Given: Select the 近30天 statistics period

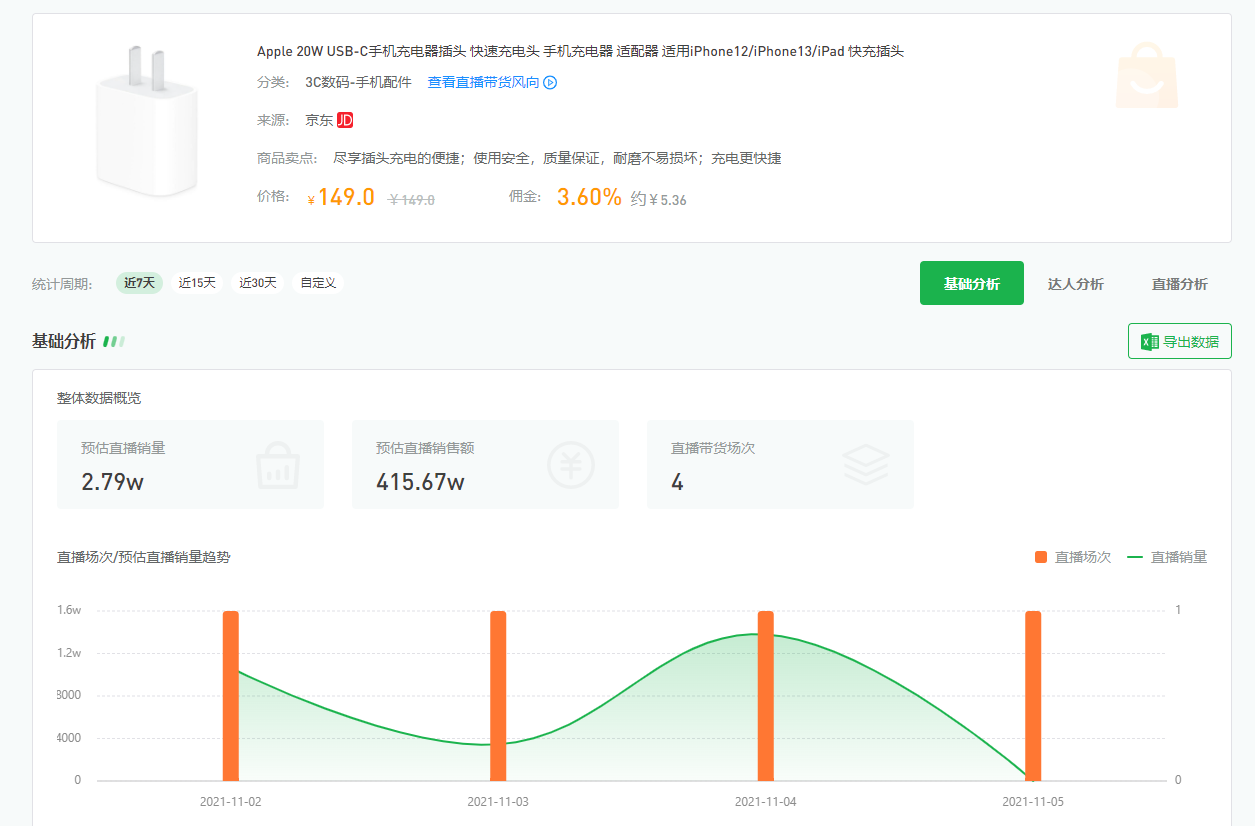Looking at the screenshot, I should (x=258, y=283).
